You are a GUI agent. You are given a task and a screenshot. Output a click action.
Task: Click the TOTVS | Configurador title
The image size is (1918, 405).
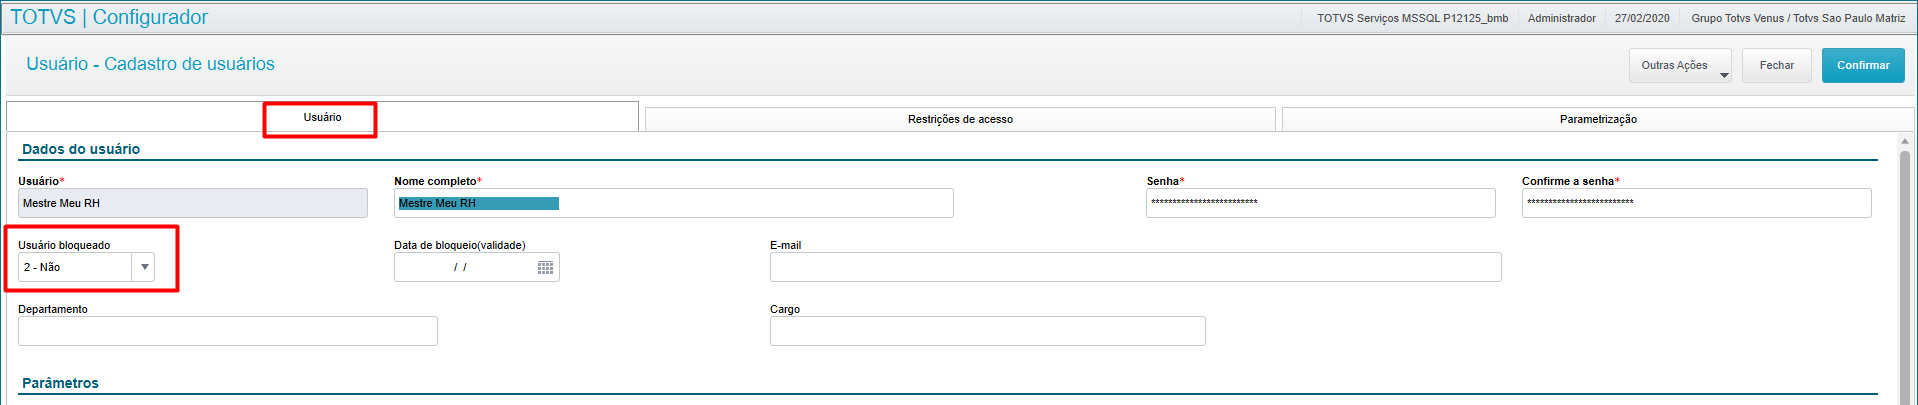click(109, 17)
